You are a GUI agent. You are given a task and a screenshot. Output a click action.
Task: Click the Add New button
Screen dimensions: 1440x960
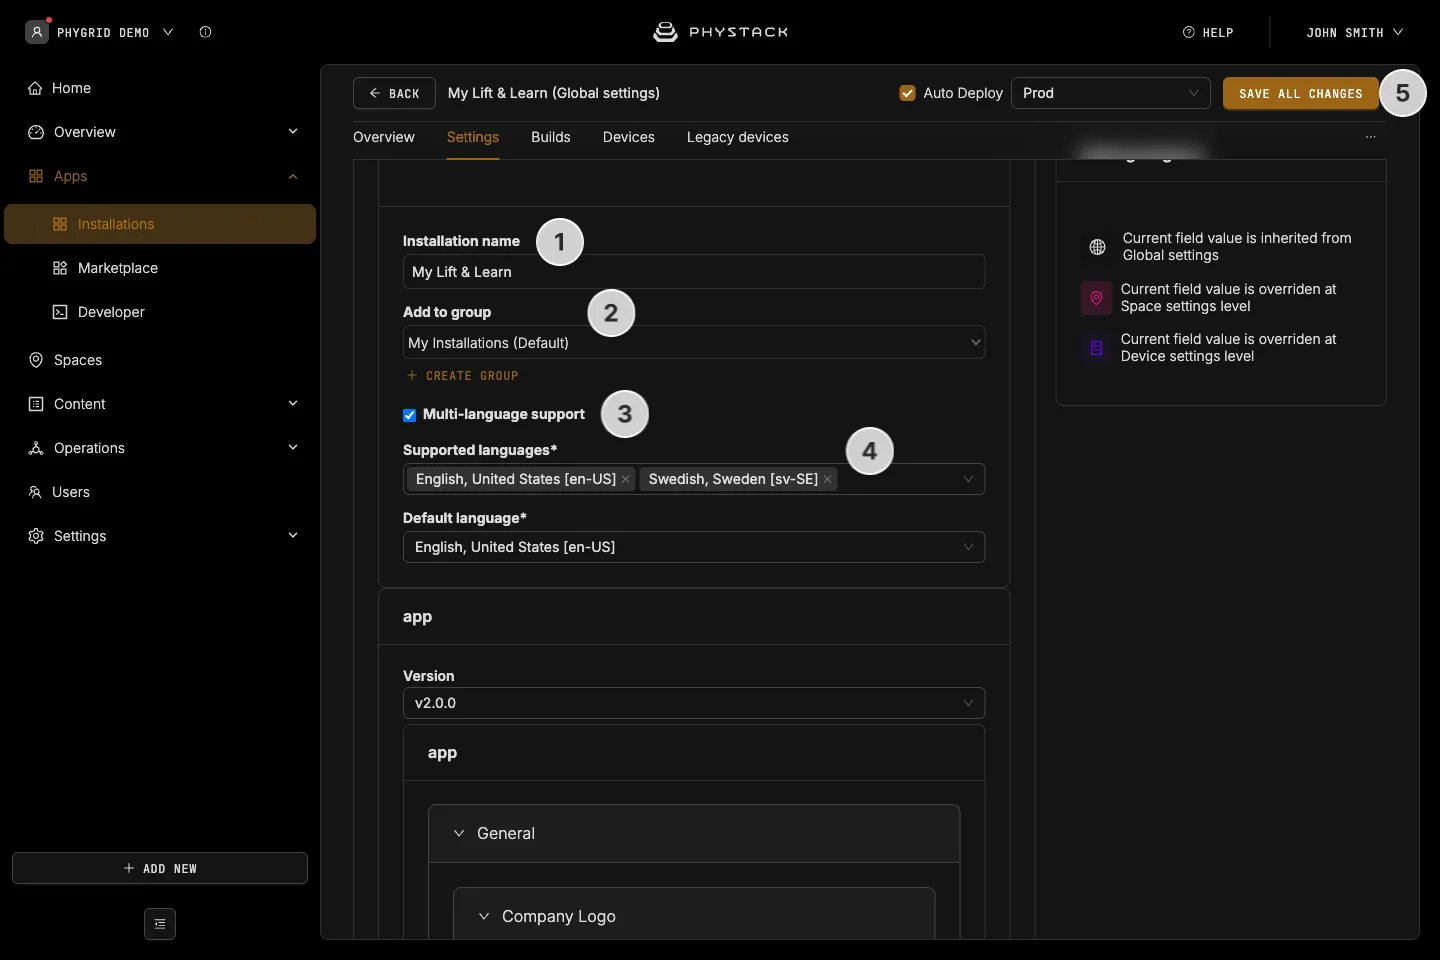(160, 868)
